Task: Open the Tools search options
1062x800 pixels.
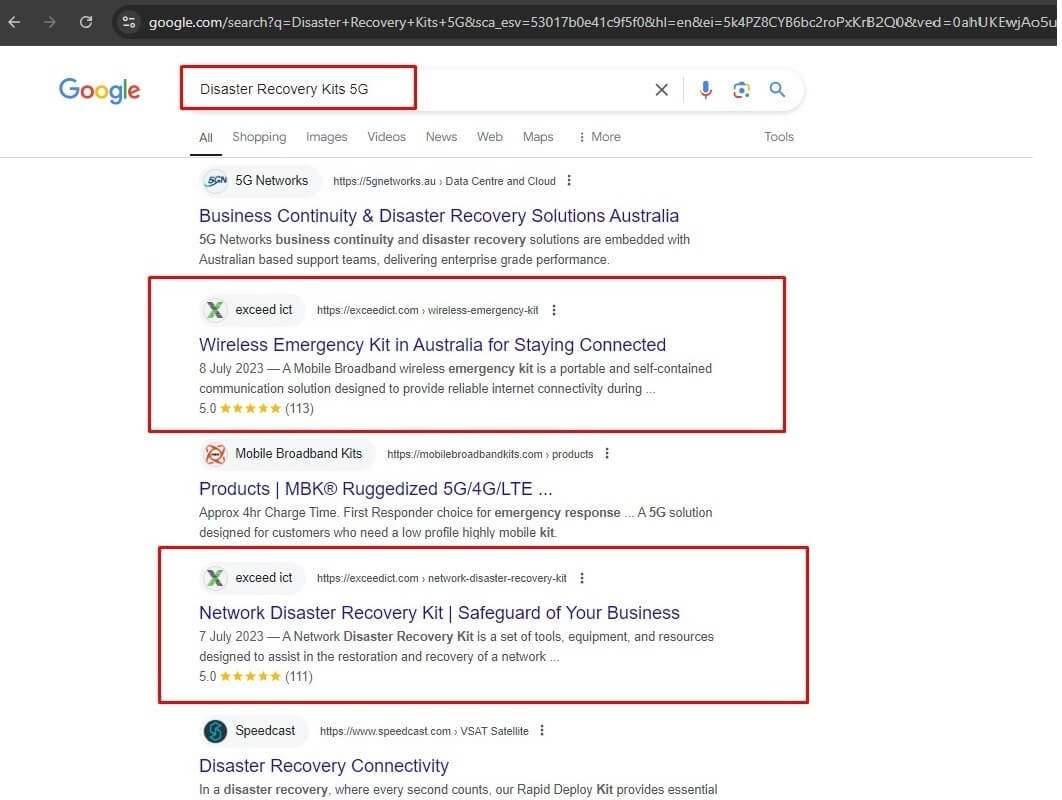Action: (x=779, y=137)
